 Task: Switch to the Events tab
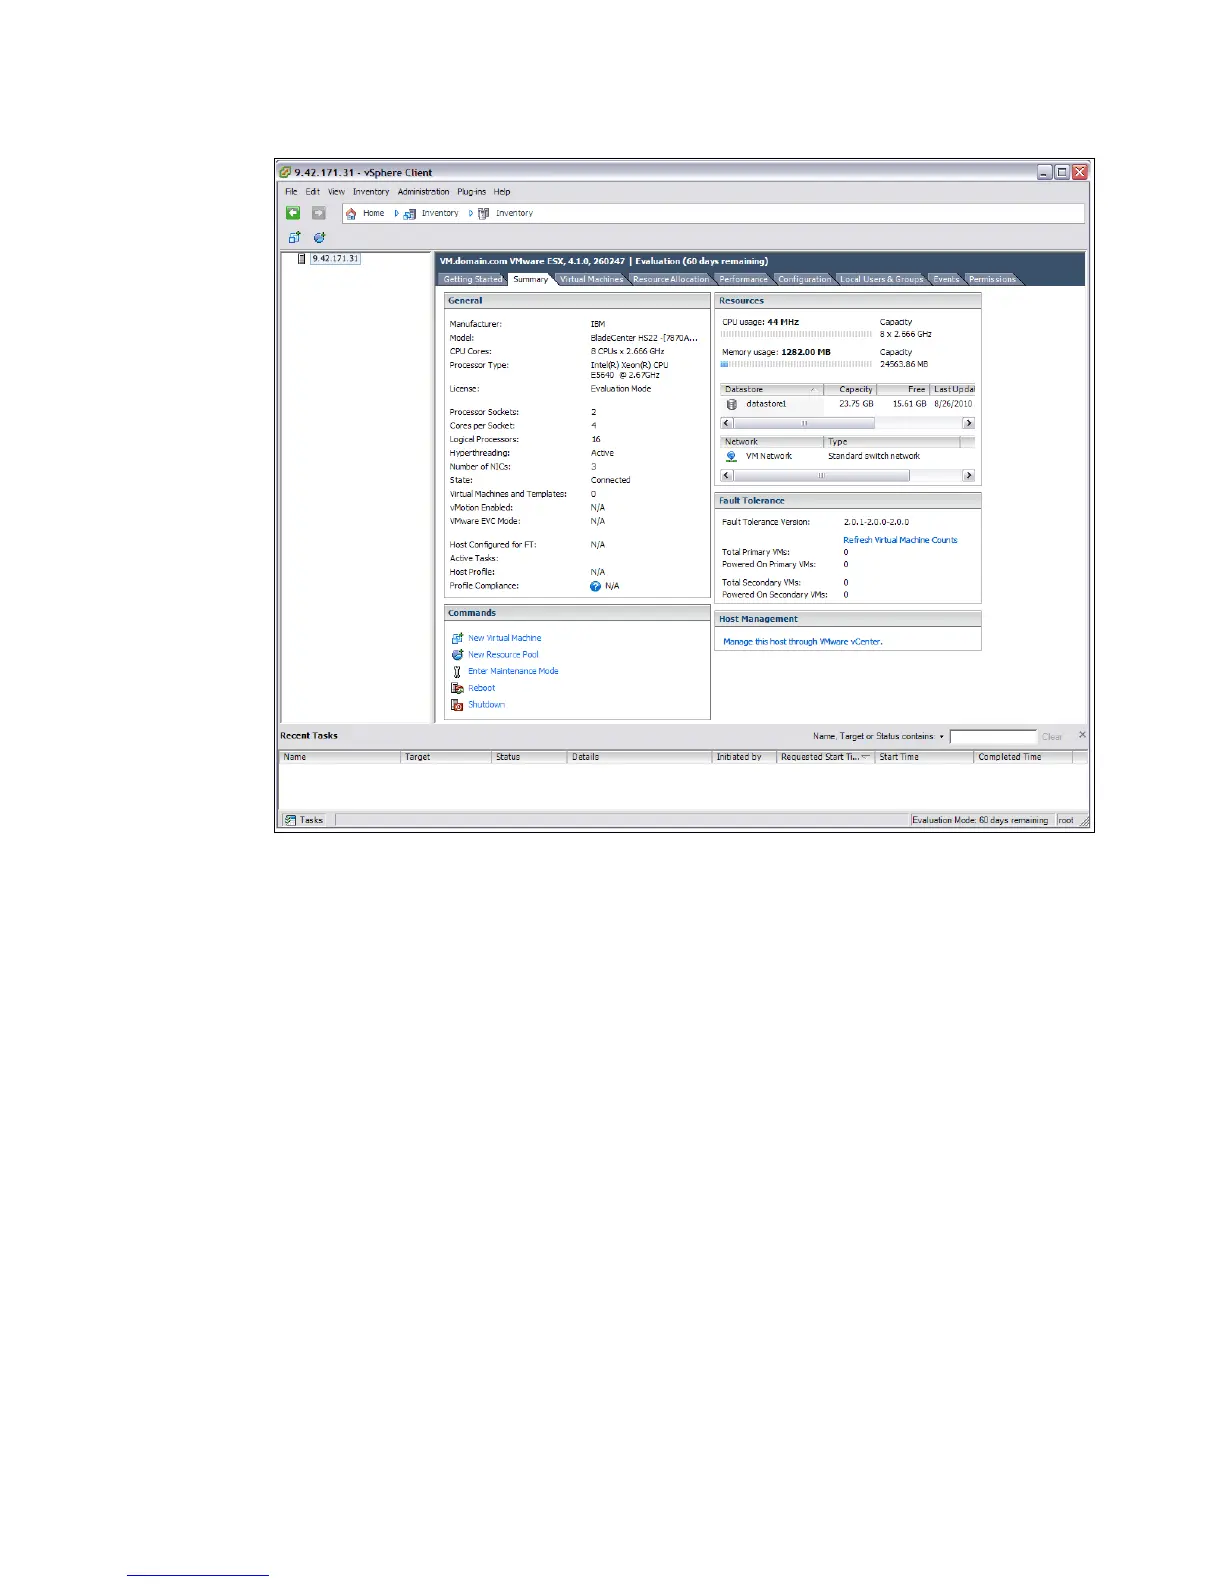pos(946,279)
